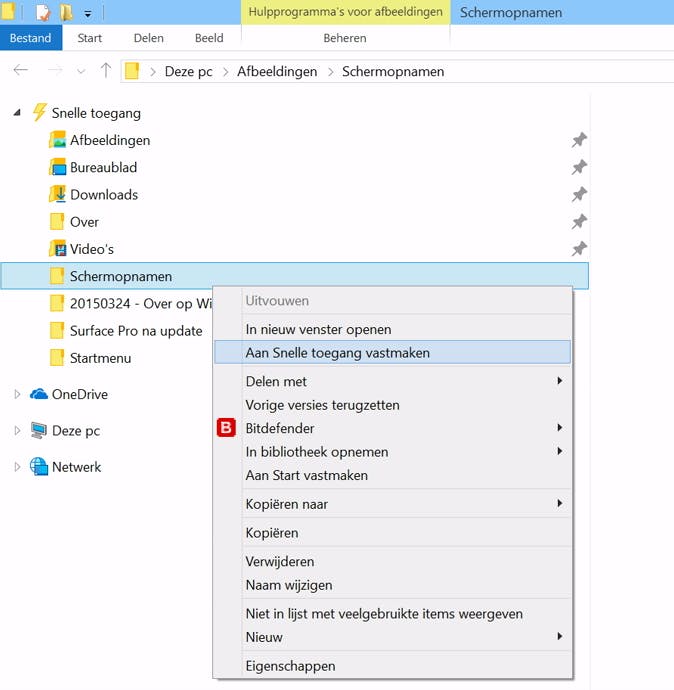The width and height of the screenshot is (674, 690).
Task: Collapse the Snelle toegang tree node
Action: [x=17, y=113]
